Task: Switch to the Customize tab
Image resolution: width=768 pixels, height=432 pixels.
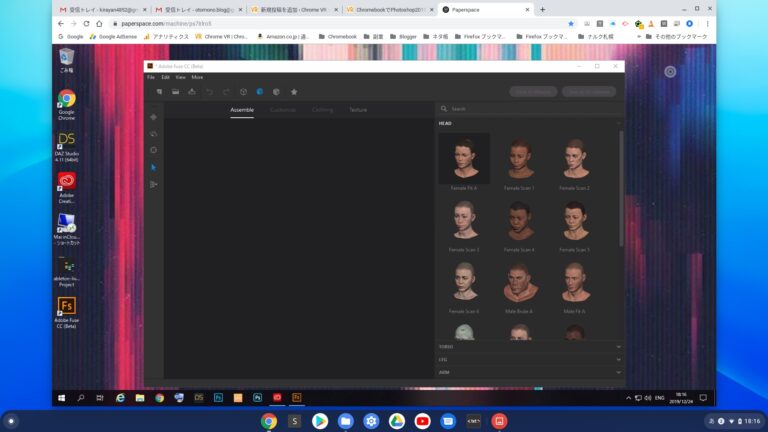Action: pos(283,110)
